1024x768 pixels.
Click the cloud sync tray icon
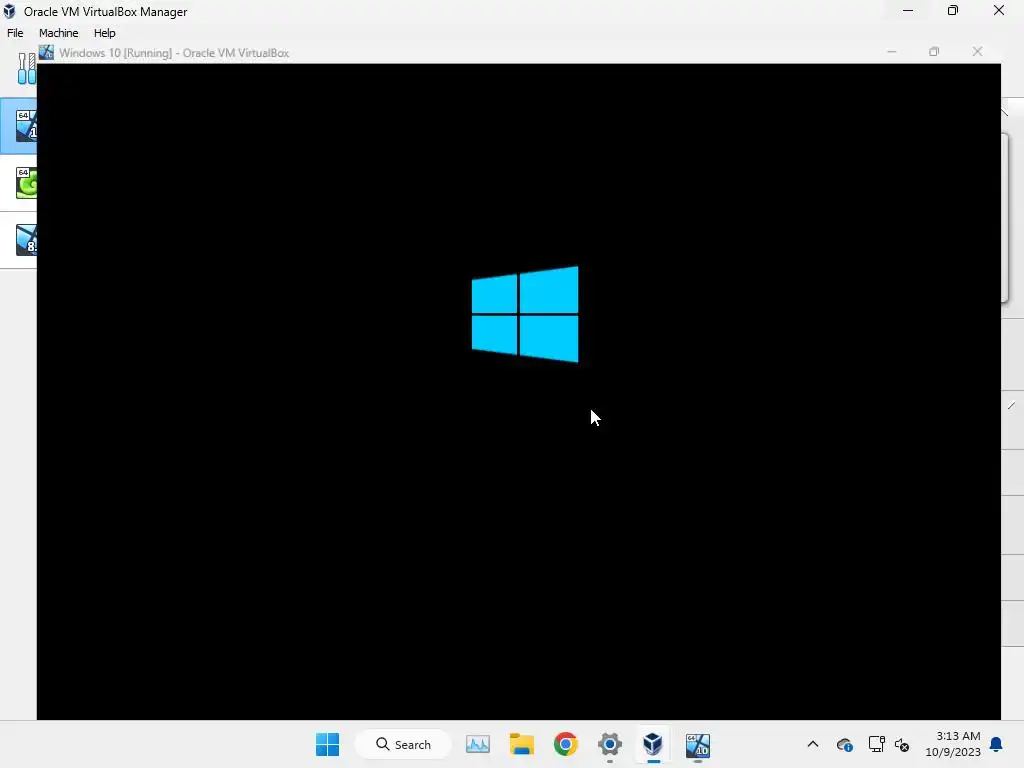[844, 744]
